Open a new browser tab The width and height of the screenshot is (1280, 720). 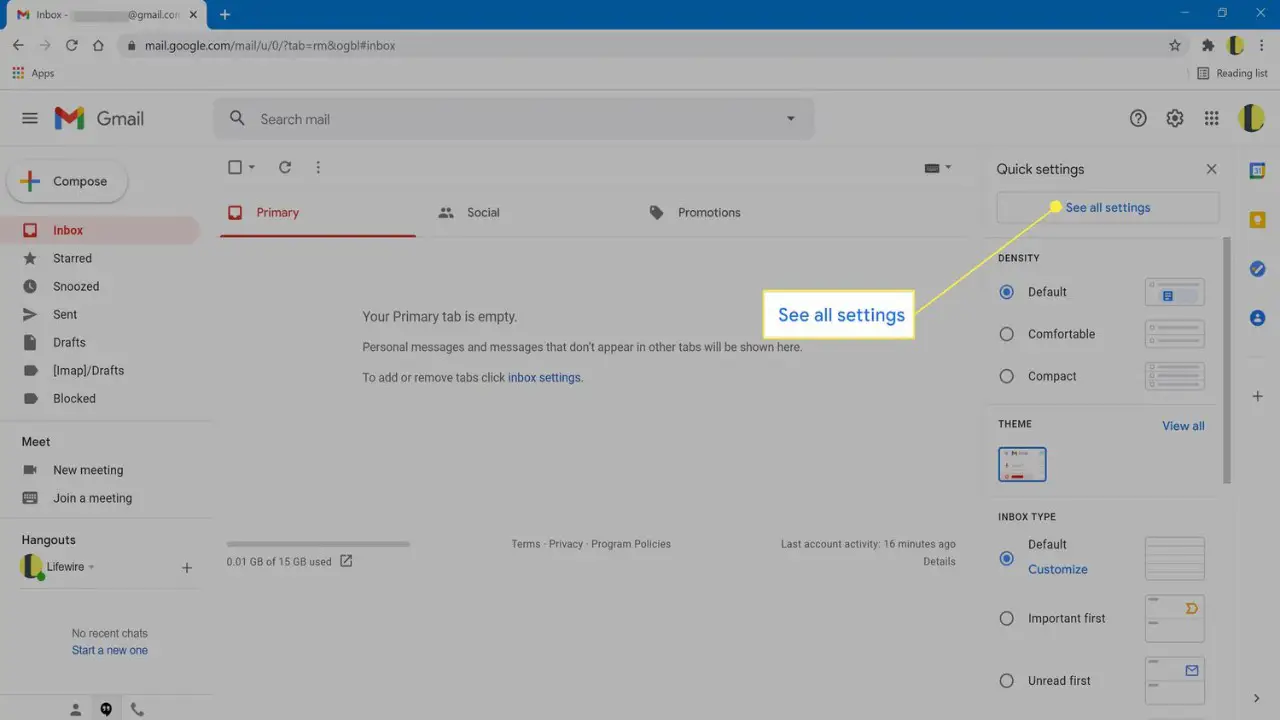[224, 14]
